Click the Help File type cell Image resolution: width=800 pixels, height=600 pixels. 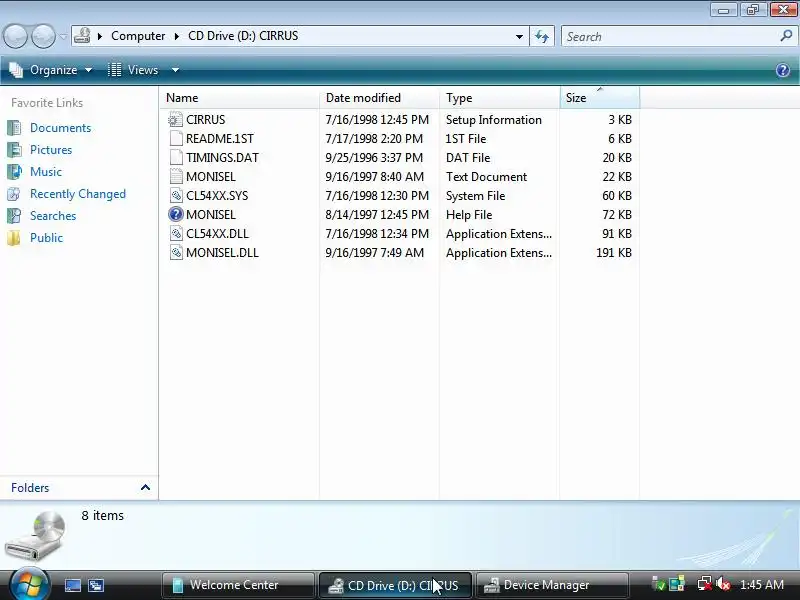(x=468, y=215)
